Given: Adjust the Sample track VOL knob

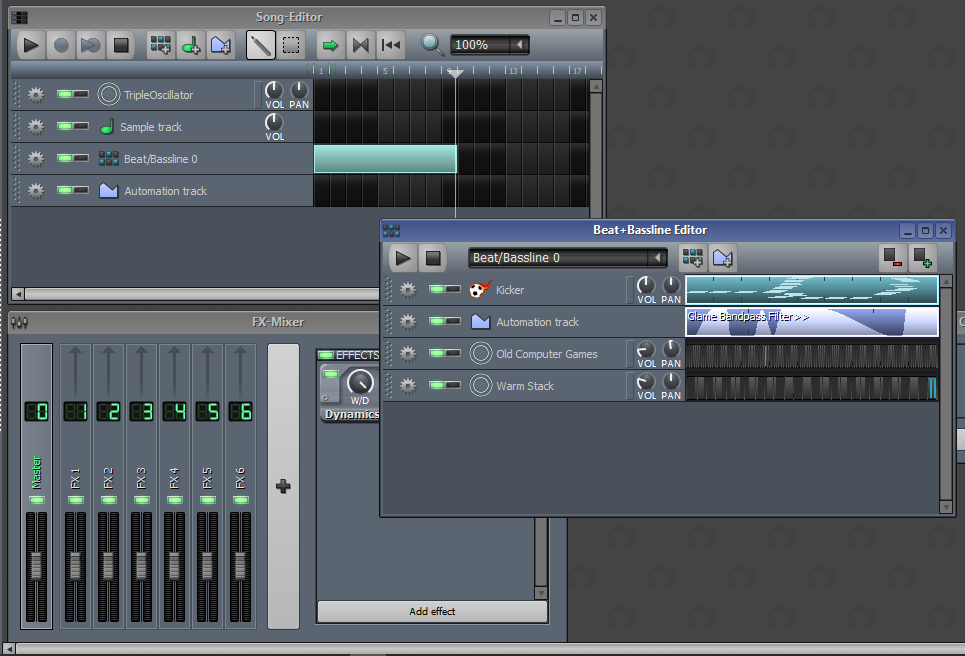Looking at the screenshot, I should [274, 122].
